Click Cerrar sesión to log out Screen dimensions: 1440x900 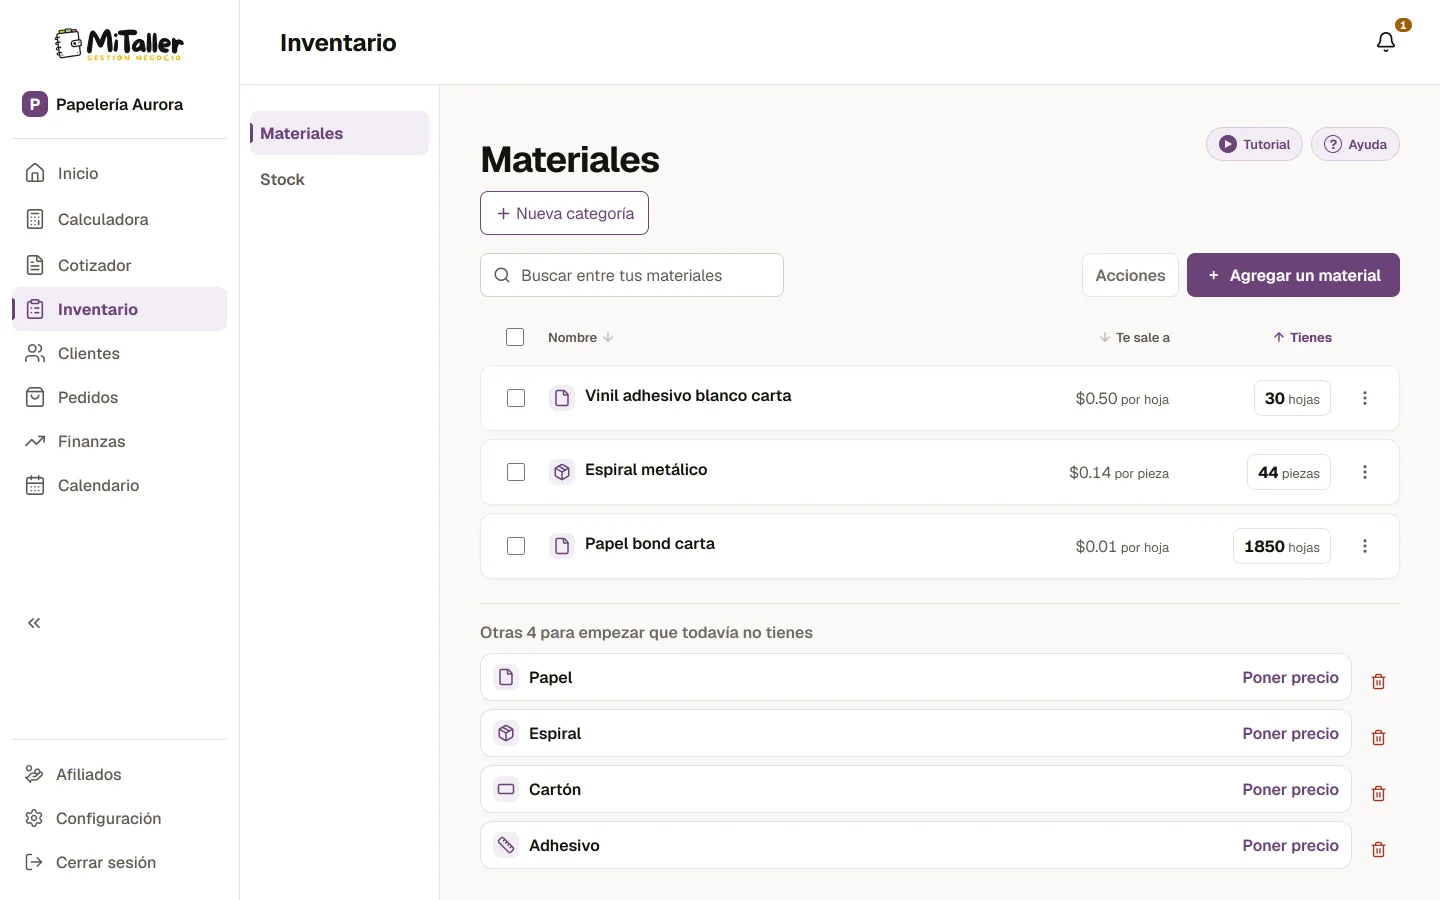tap(119, 862)
